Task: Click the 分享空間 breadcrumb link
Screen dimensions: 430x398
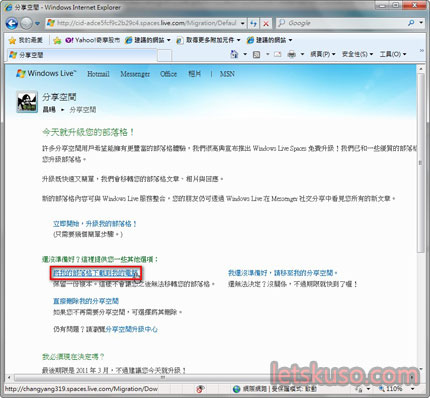Action: coord(83,110)
